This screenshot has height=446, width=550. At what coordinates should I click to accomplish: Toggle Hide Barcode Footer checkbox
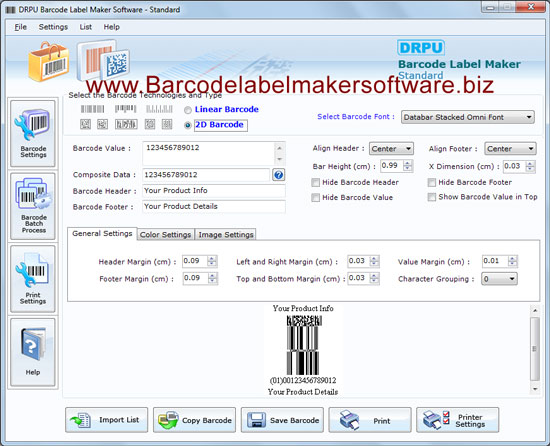[432, 182]
